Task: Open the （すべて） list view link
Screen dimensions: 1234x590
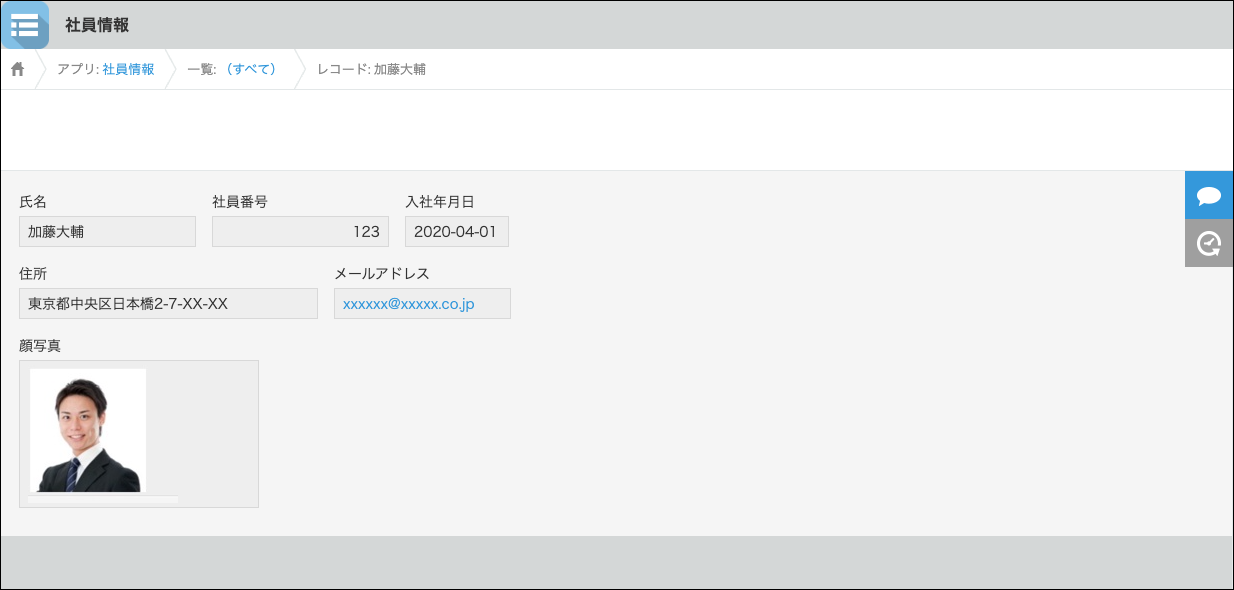Action: click(250, 69)
